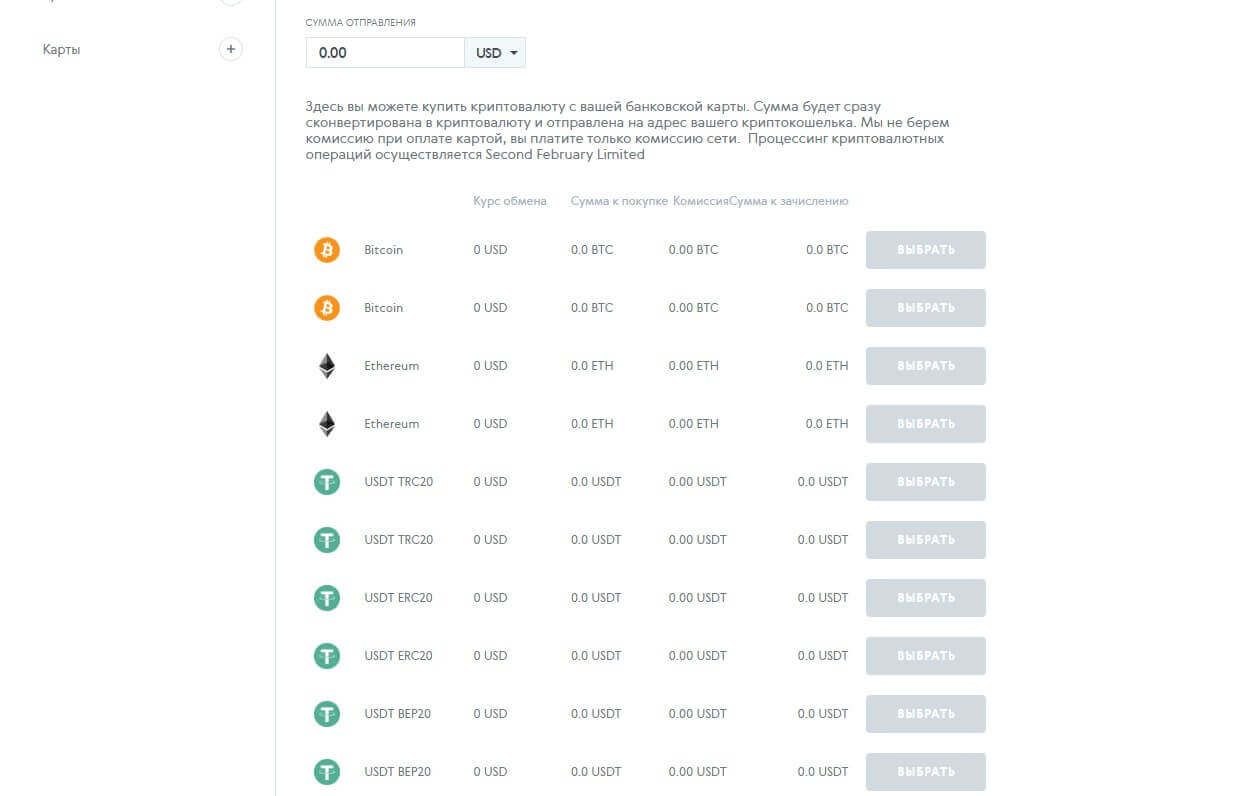Click the second Ethereum row's diamond icon
This screenshot has width=1247, height=796.
tap(327, 424)
